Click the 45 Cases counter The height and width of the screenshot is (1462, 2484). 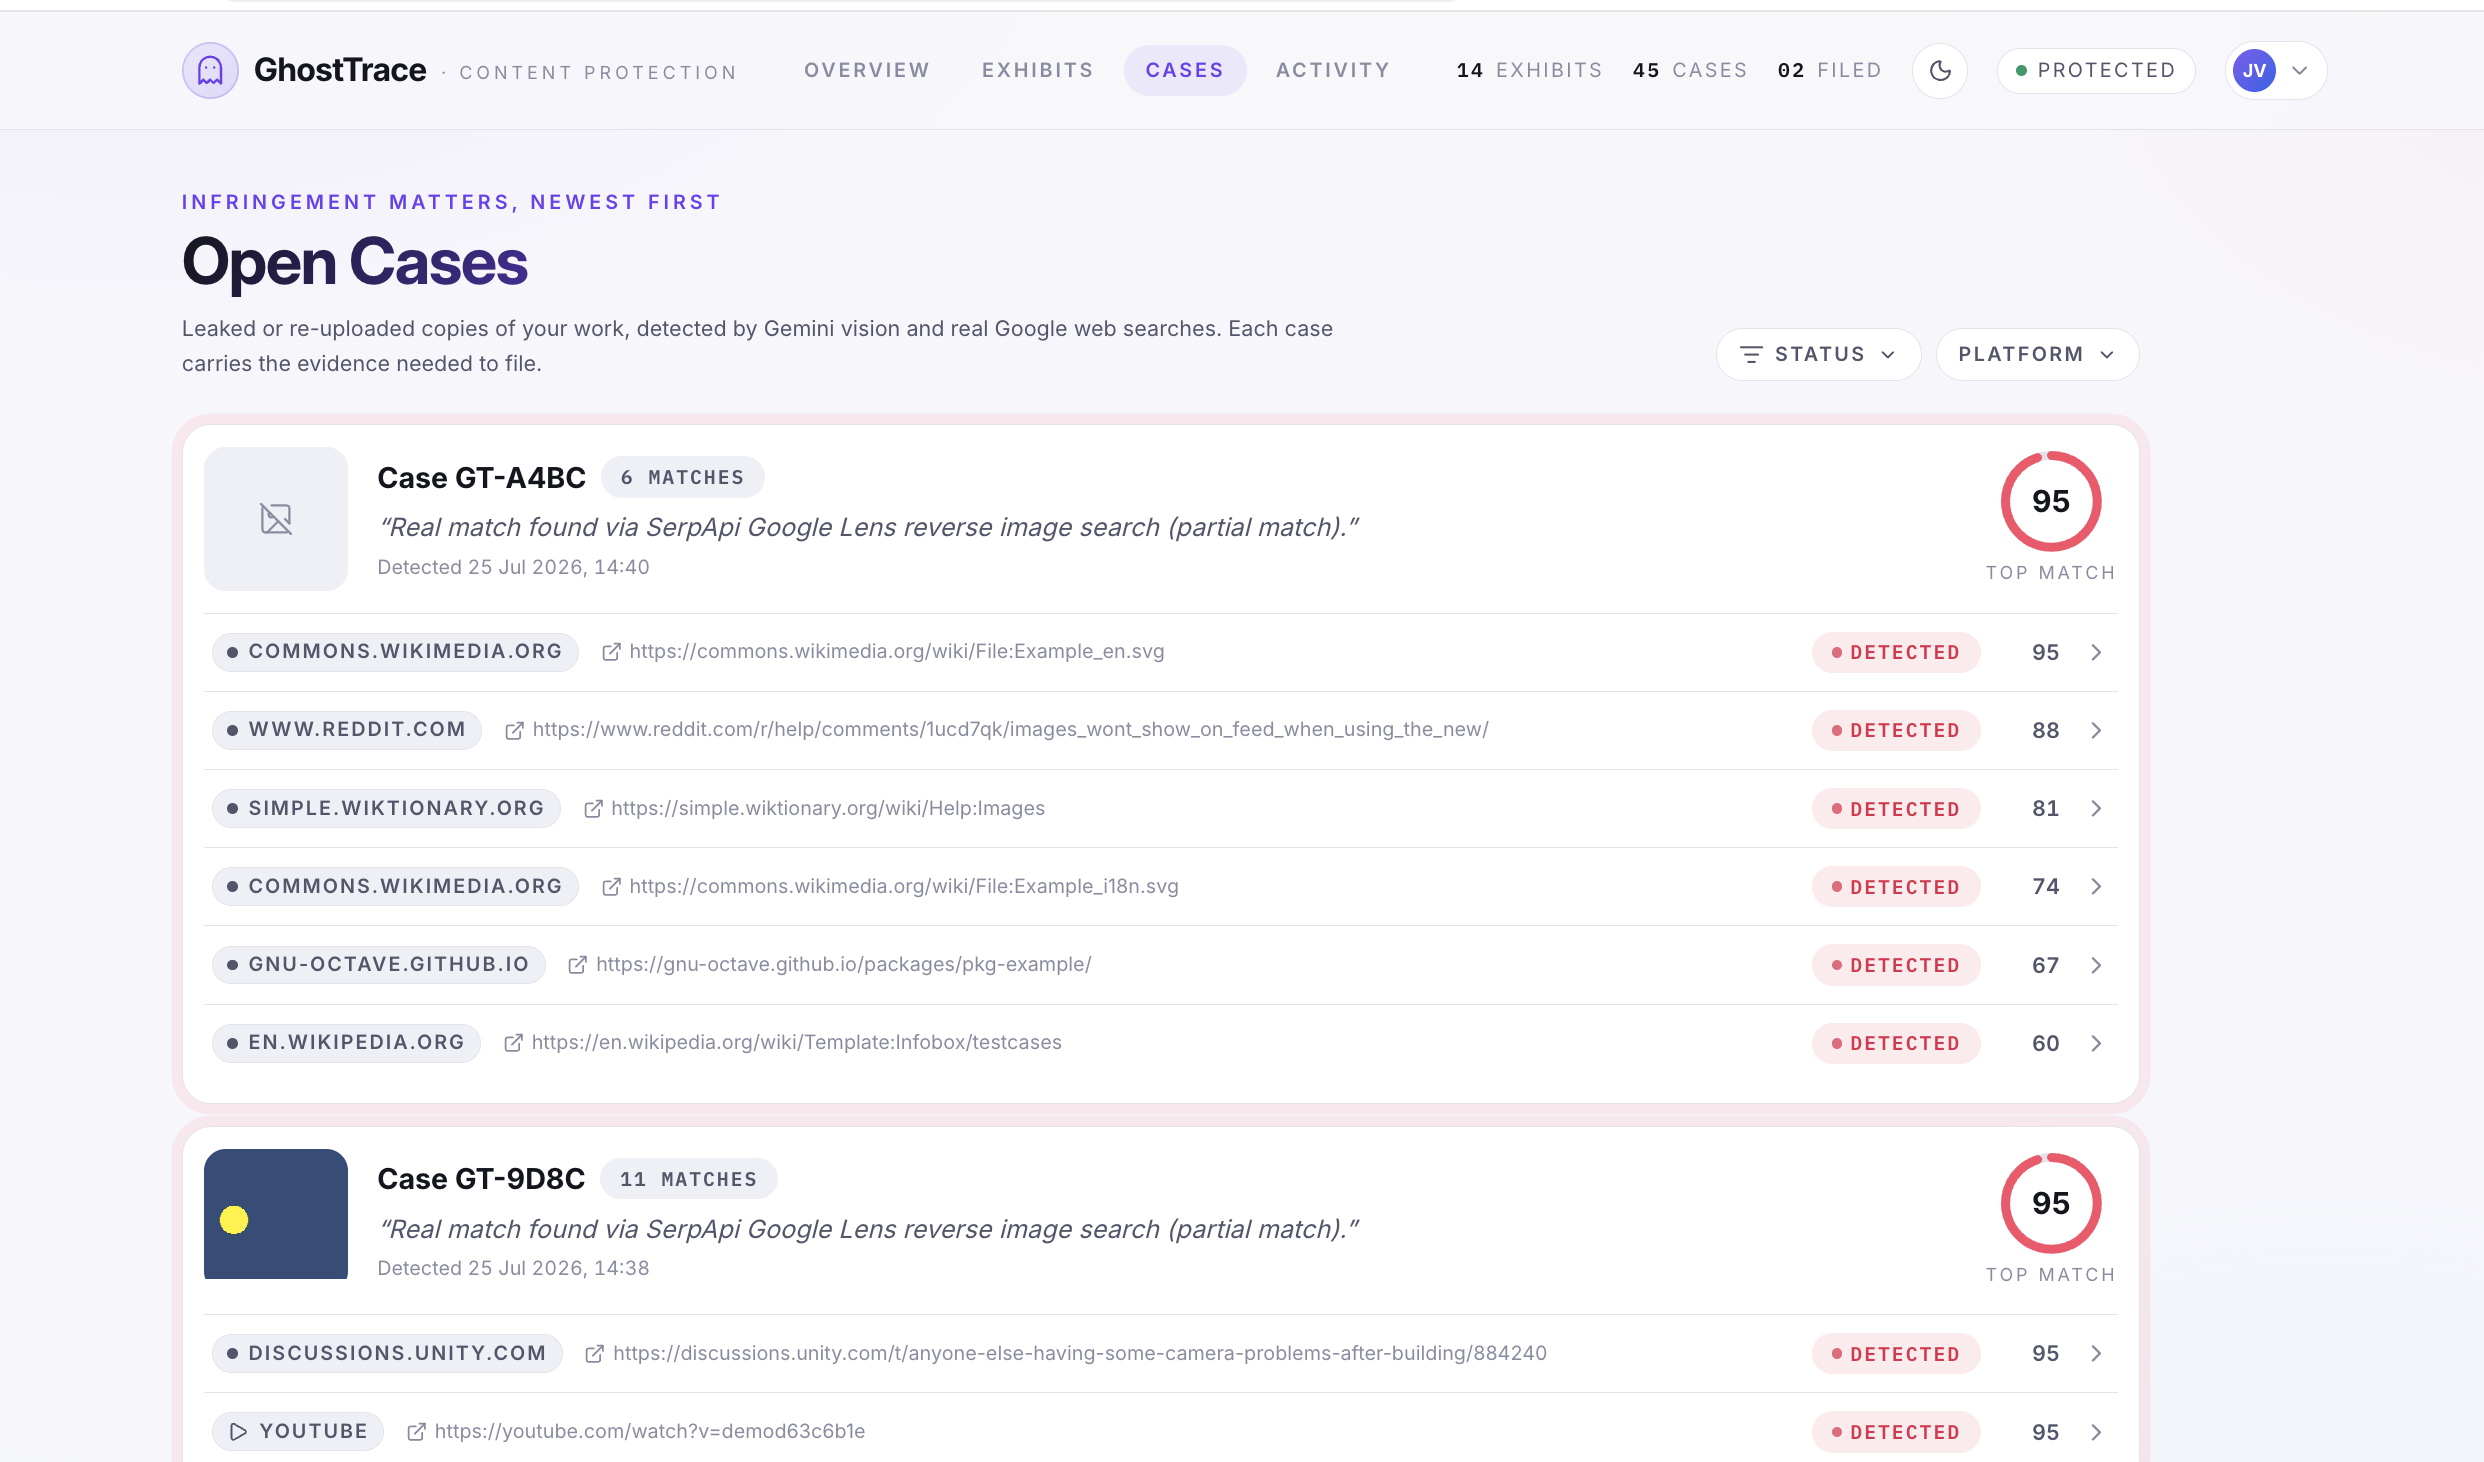pyautogui.click(x=1690, y=70)
